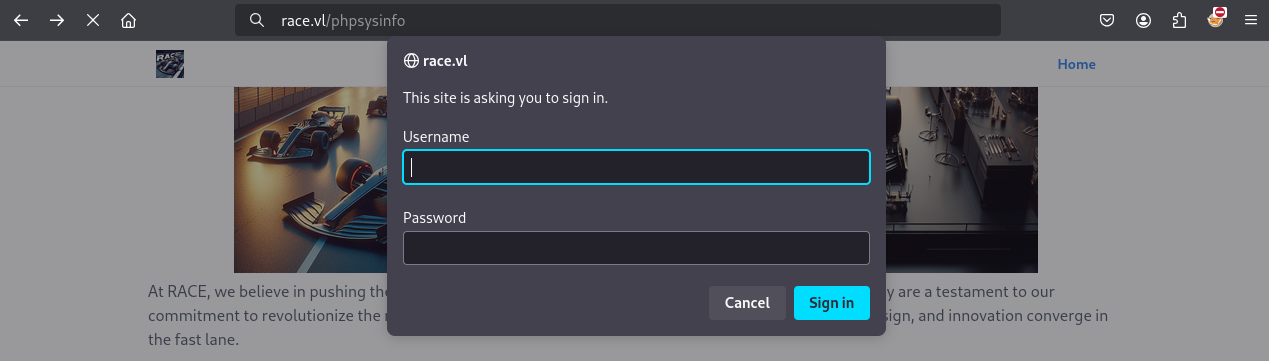1269x361 pixels.
Task: Select the race.vl/phpsysinfo address bar
Action: point(618,20)
